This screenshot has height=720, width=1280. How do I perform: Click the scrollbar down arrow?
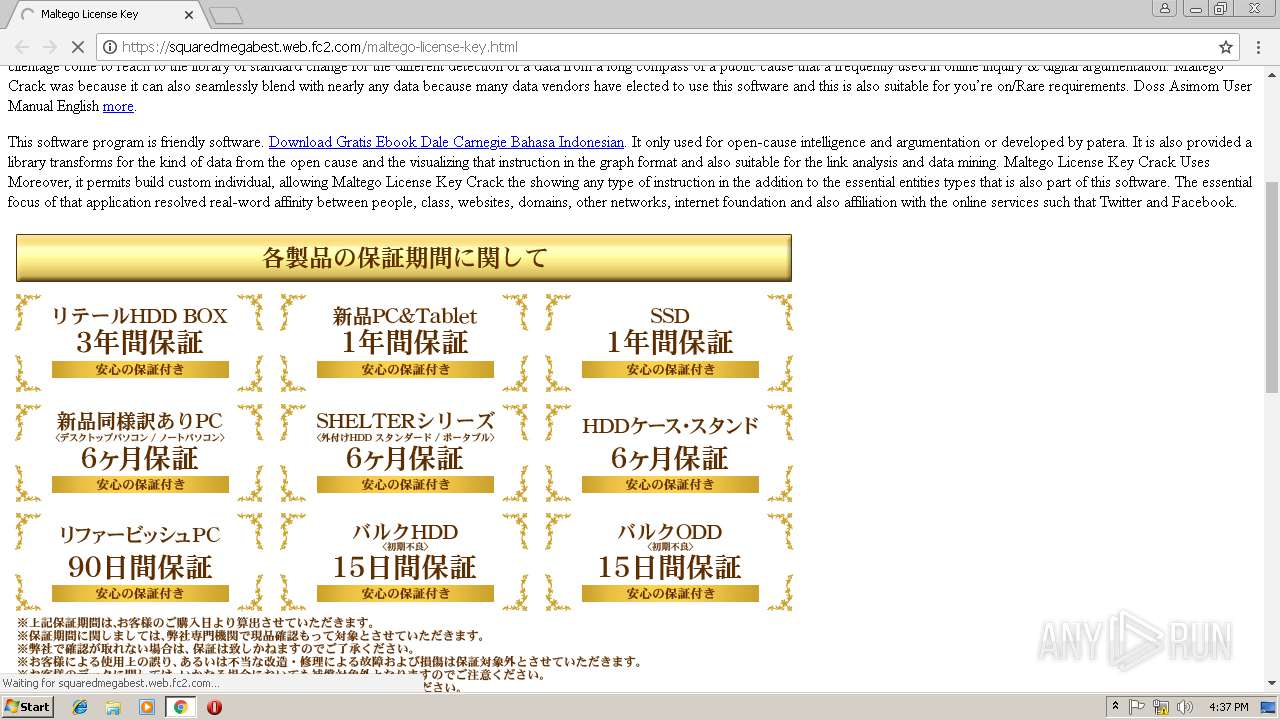1271,684
